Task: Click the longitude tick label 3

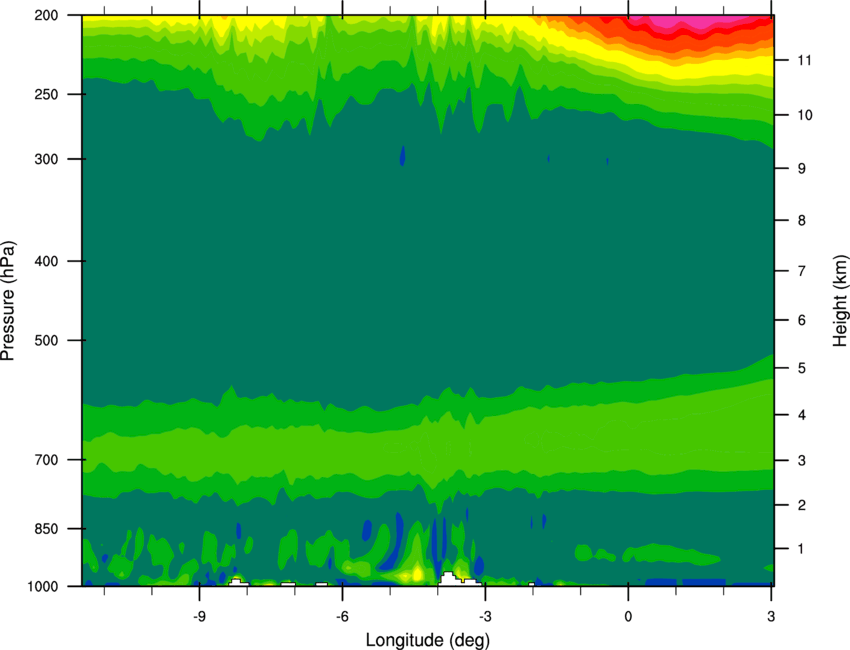Action: pos(771,616)
